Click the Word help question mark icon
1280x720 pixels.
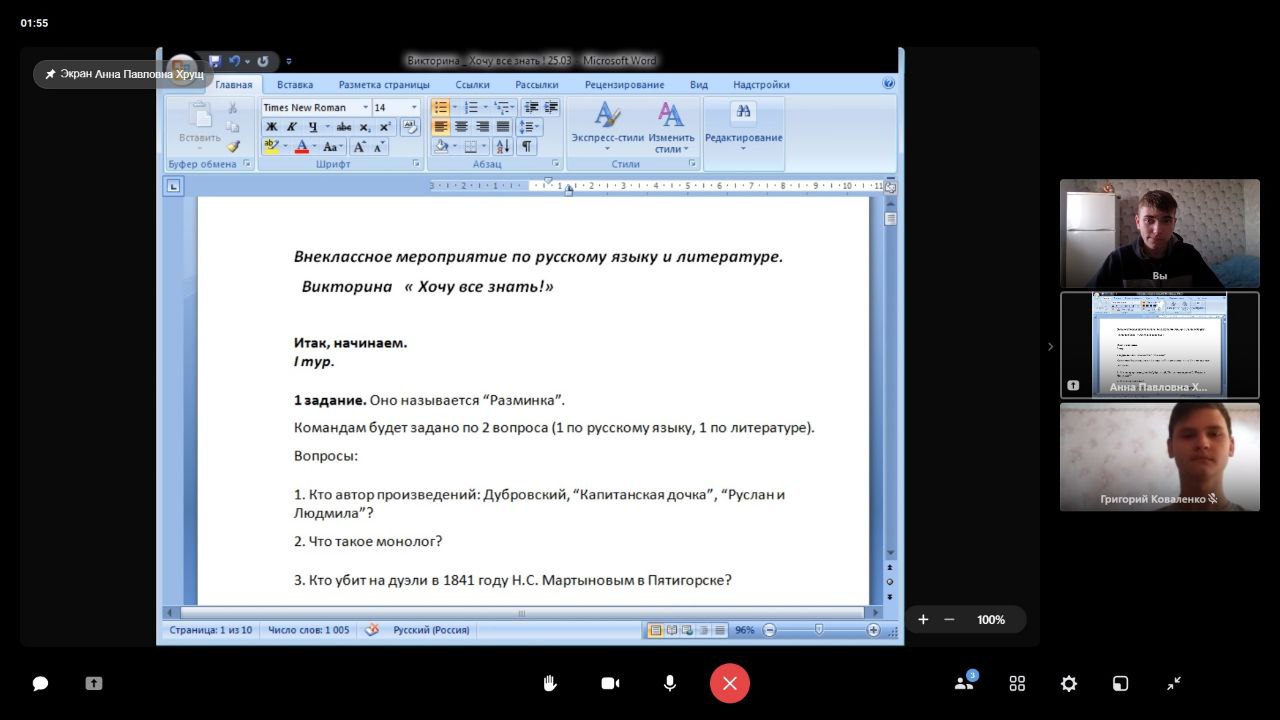[889, 84]
